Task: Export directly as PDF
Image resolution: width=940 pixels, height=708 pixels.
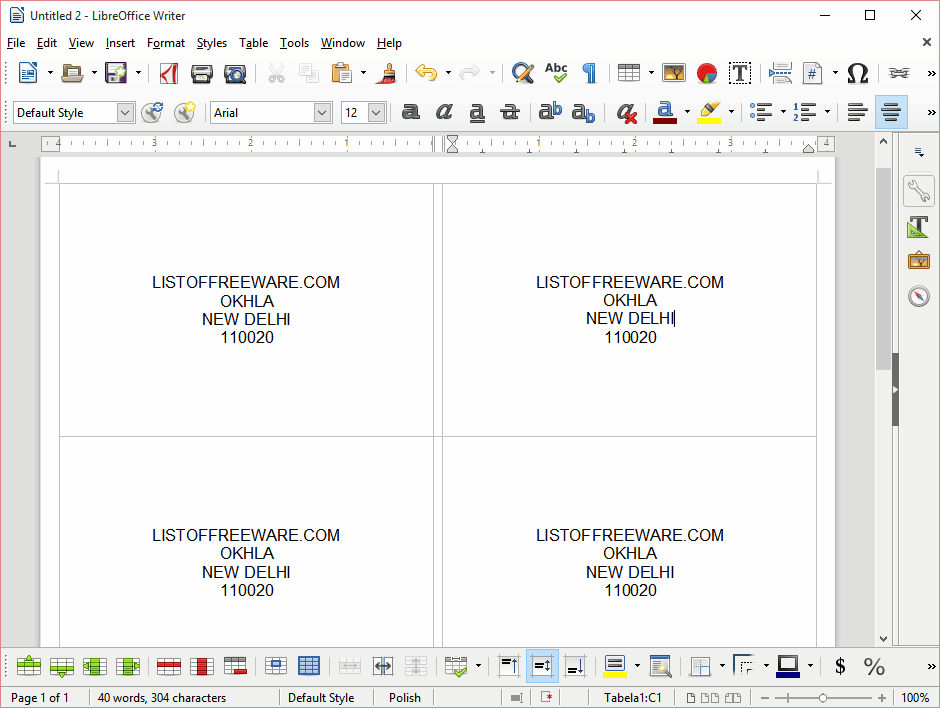Action: [x=168, y=73]
